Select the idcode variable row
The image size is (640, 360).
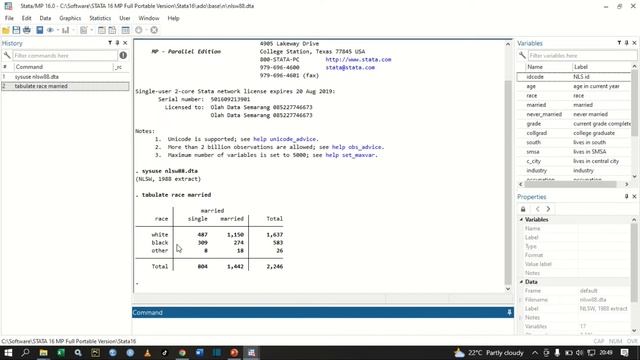click(573, 77)
